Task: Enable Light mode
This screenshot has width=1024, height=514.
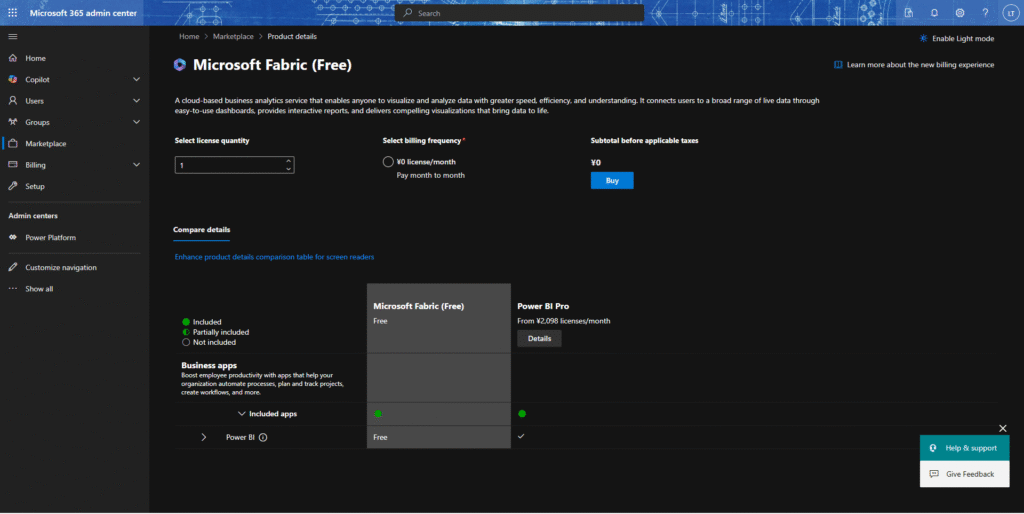Action: 956,38
